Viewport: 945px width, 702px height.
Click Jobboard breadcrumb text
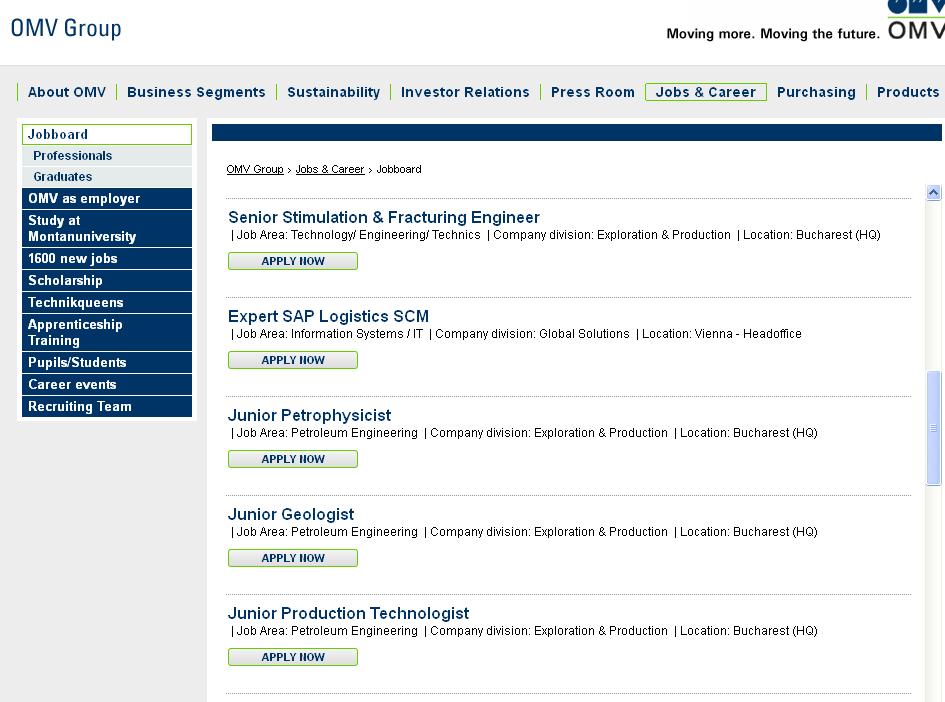399,169
